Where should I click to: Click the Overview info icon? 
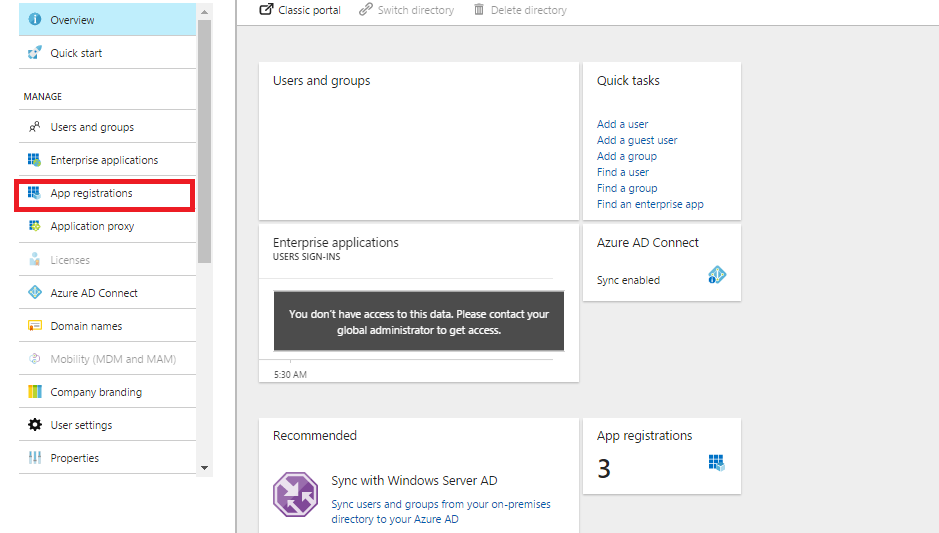click(x=35, y=19)
